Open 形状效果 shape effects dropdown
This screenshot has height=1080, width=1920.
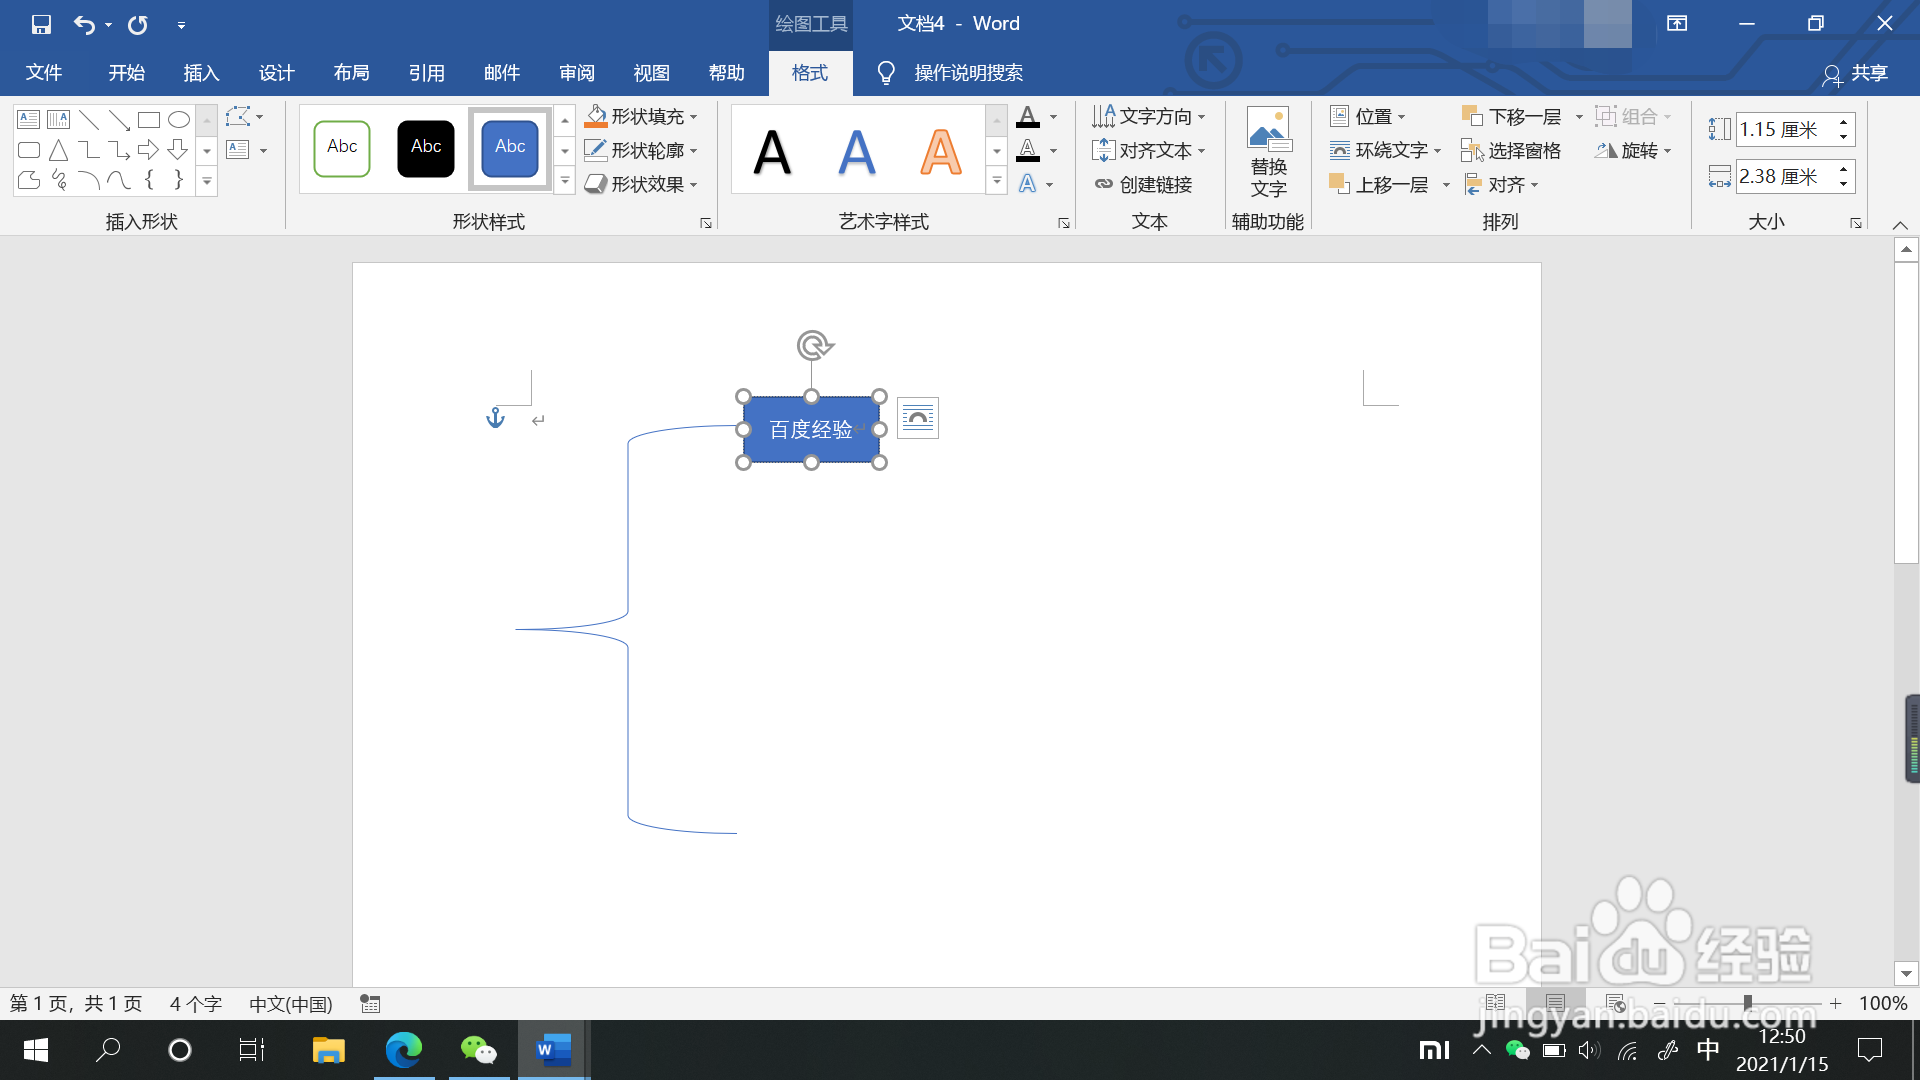pyautogui.click(x=641, y=185)
